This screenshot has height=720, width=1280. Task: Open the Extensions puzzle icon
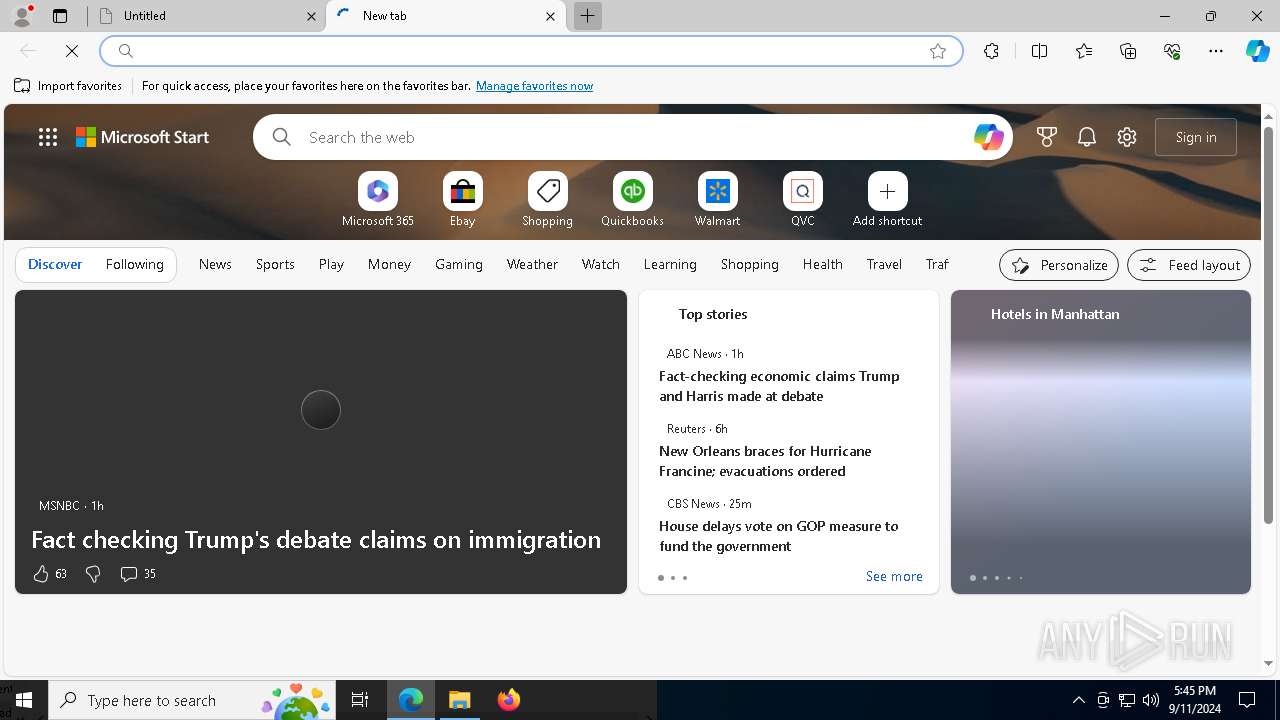point(991,51)
